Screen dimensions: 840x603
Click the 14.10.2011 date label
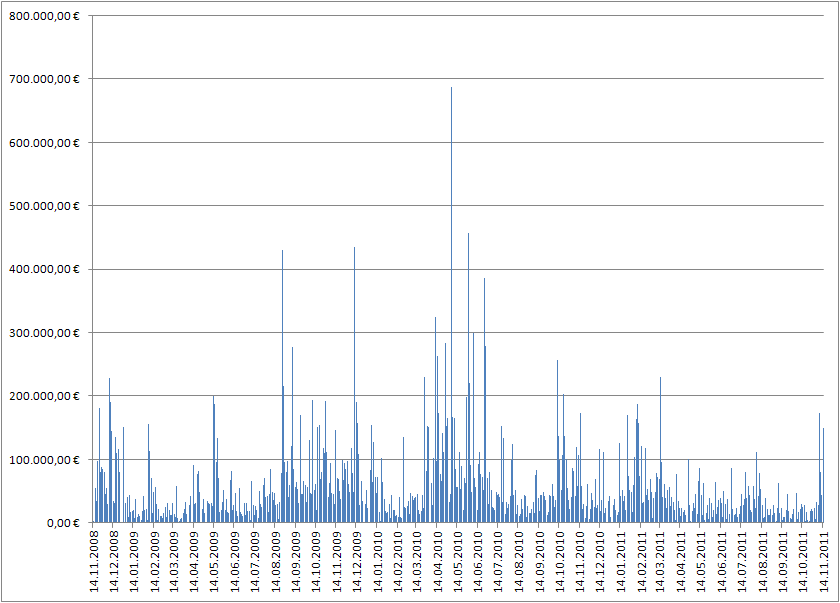[x=802, y=561]
